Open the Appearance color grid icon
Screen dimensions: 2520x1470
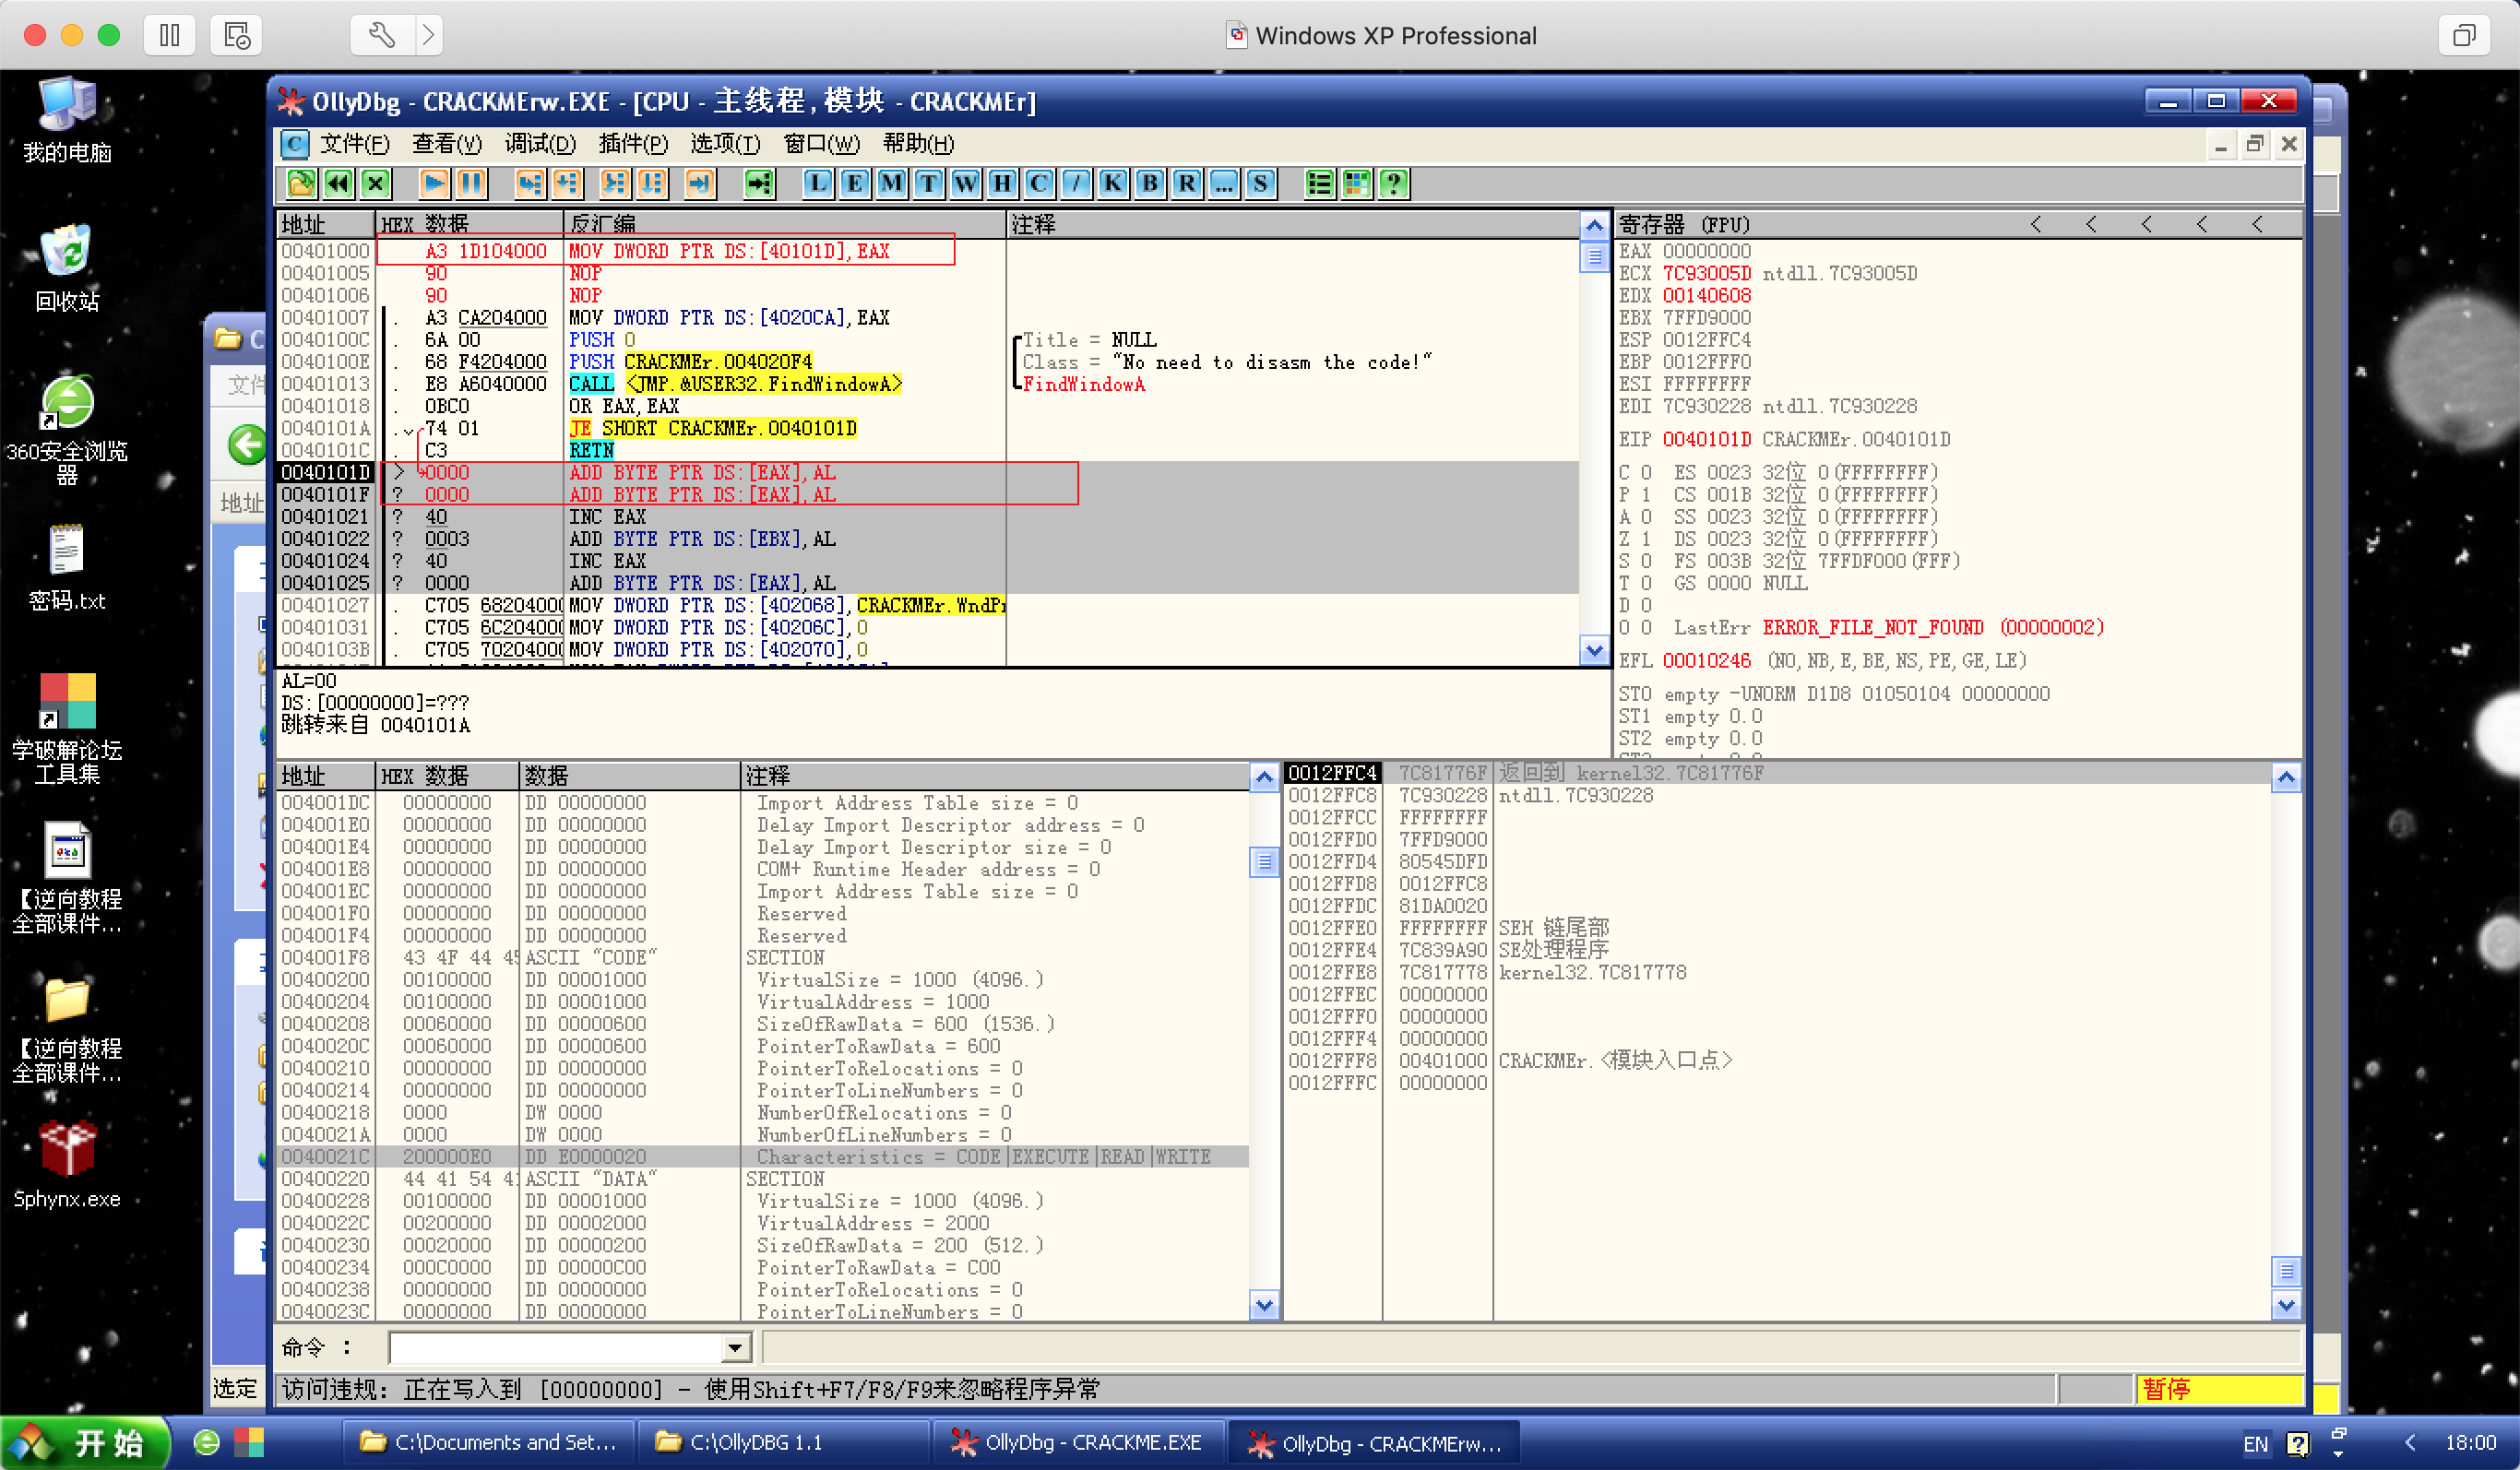(1356, 183)
